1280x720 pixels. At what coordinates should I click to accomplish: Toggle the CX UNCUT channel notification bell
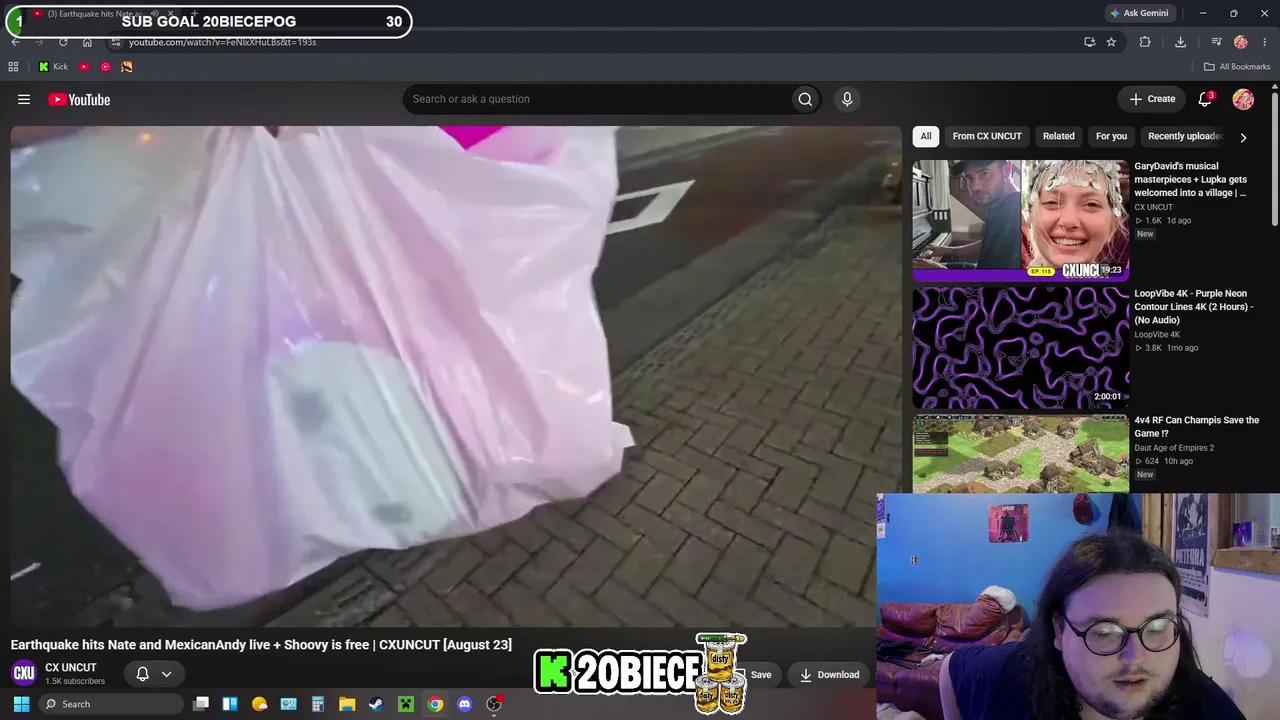coord(142,674)
